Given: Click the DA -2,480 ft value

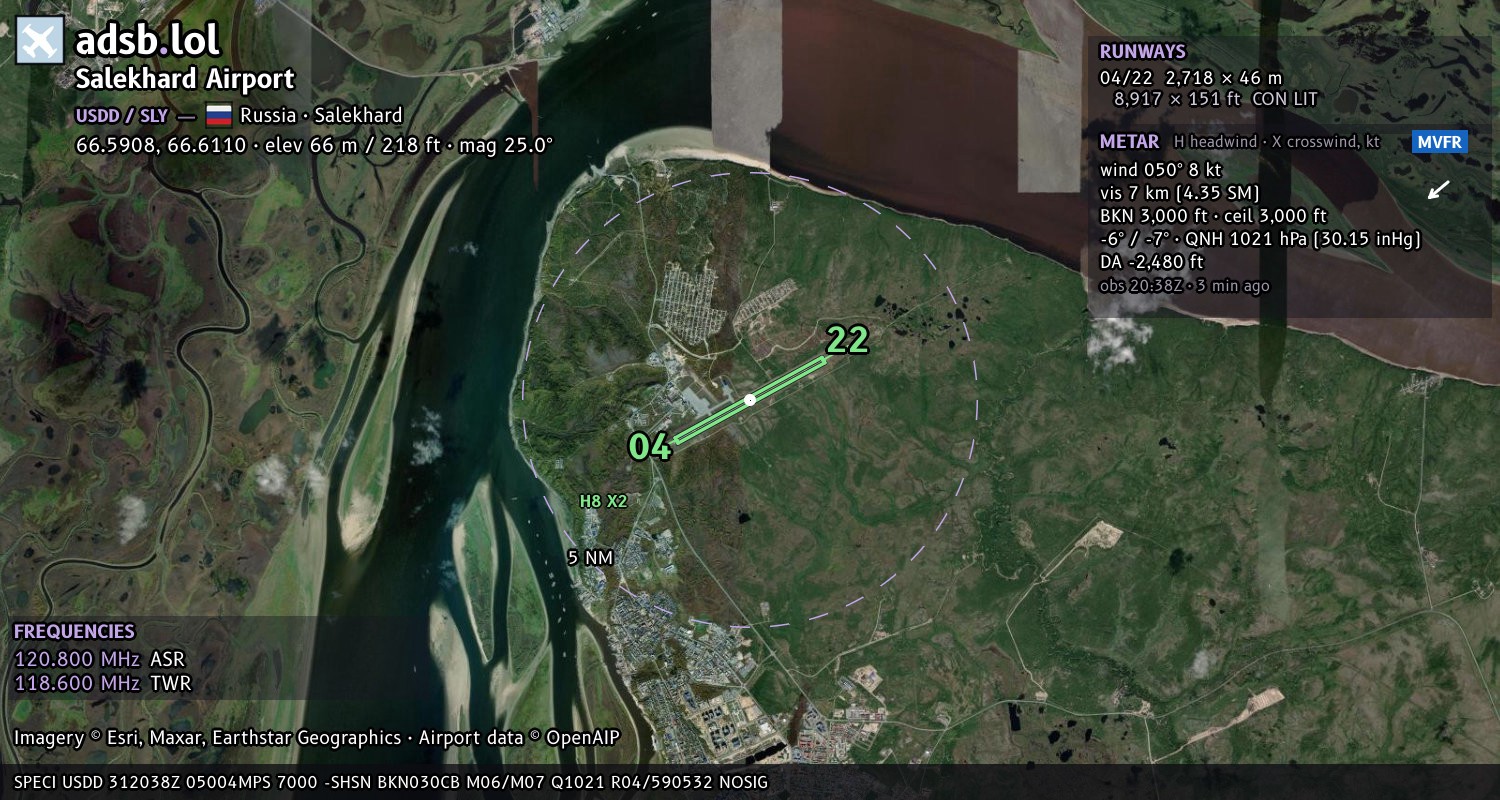Looking at the screenshot, I should coord(1151,262).
